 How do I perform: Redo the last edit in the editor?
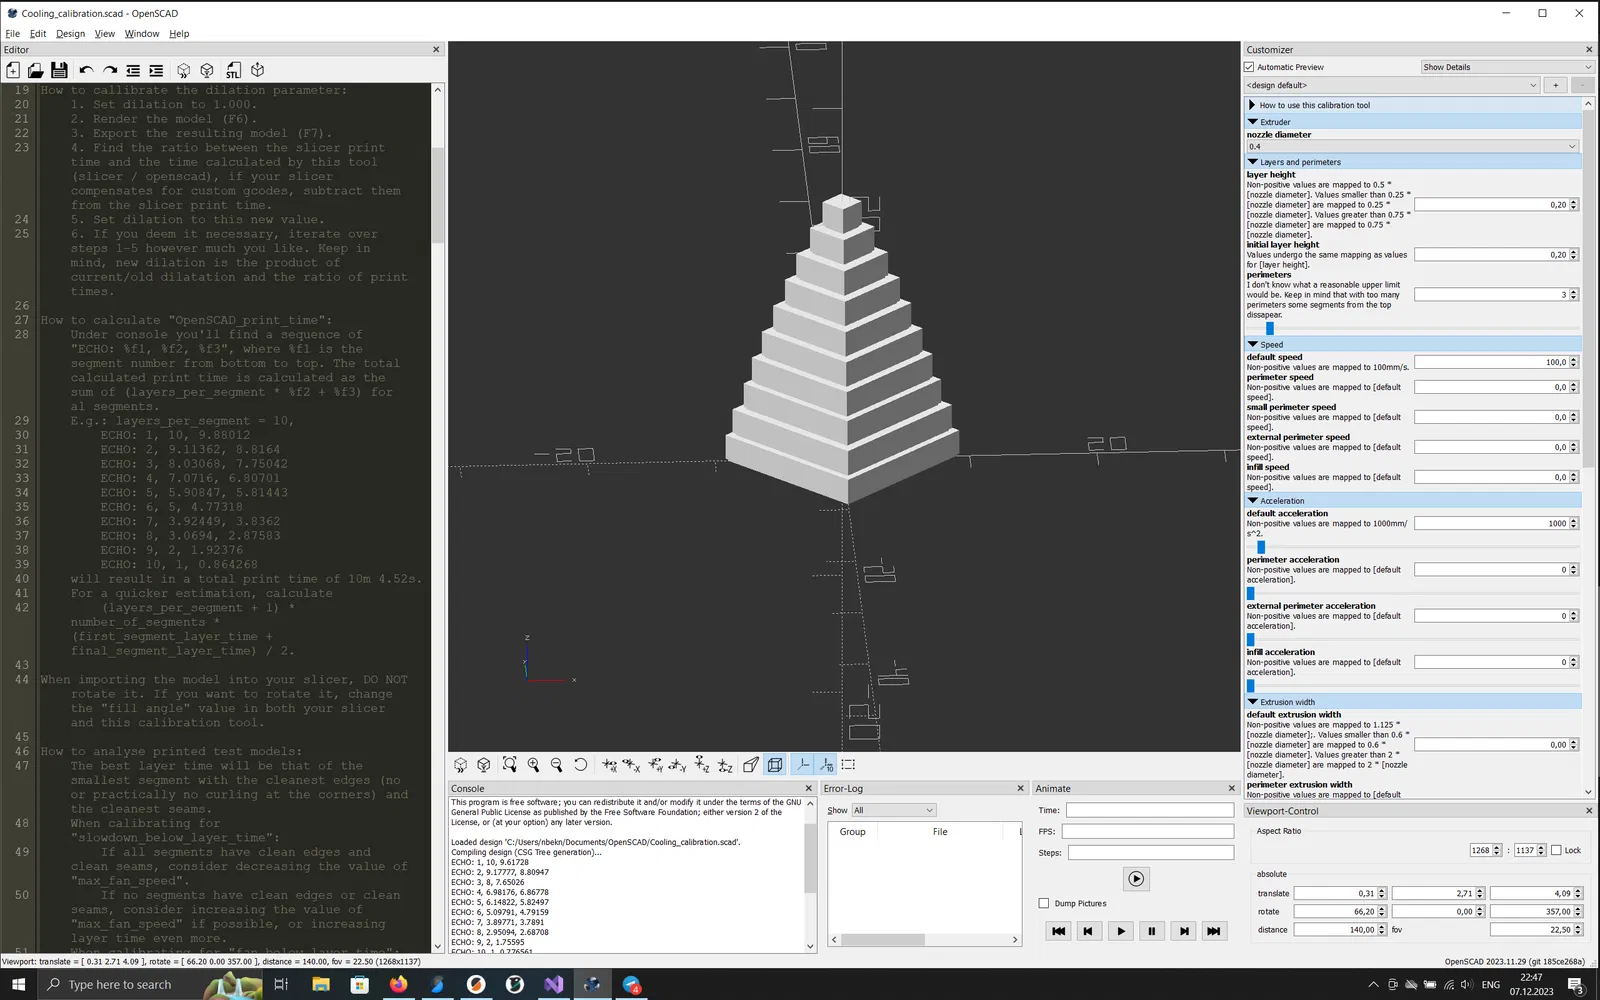pos(110,70)
